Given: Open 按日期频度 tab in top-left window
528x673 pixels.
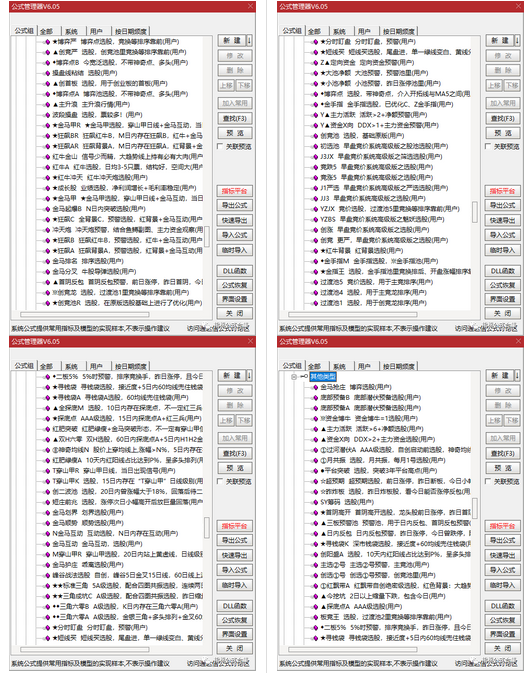Looking at the screenshot, I should (x=131, y=31).
